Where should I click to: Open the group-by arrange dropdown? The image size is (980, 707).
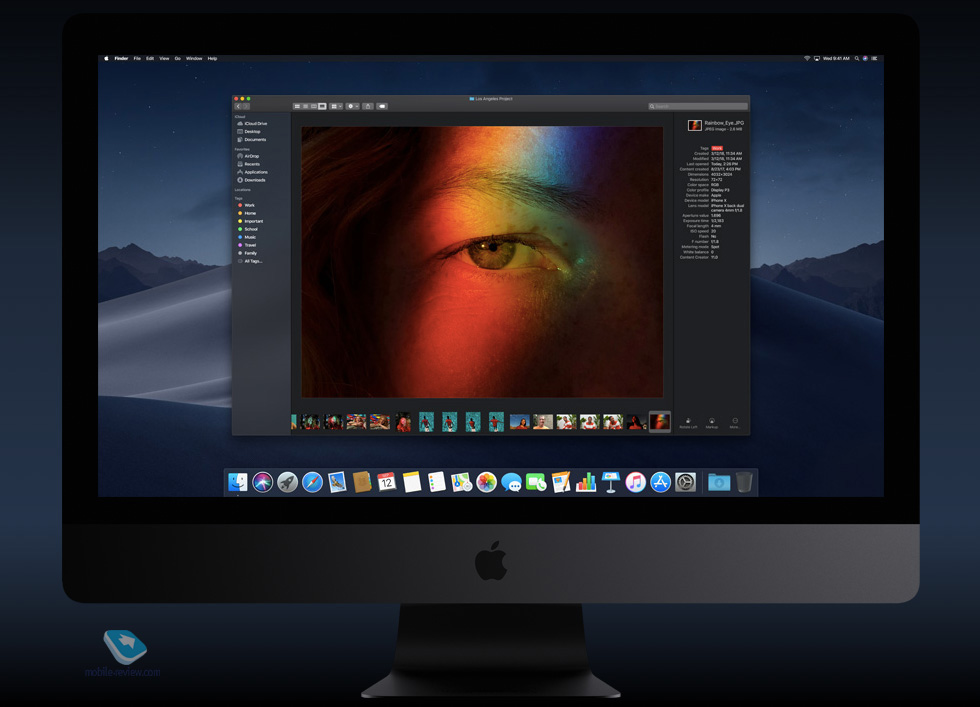tap(336, 106)
